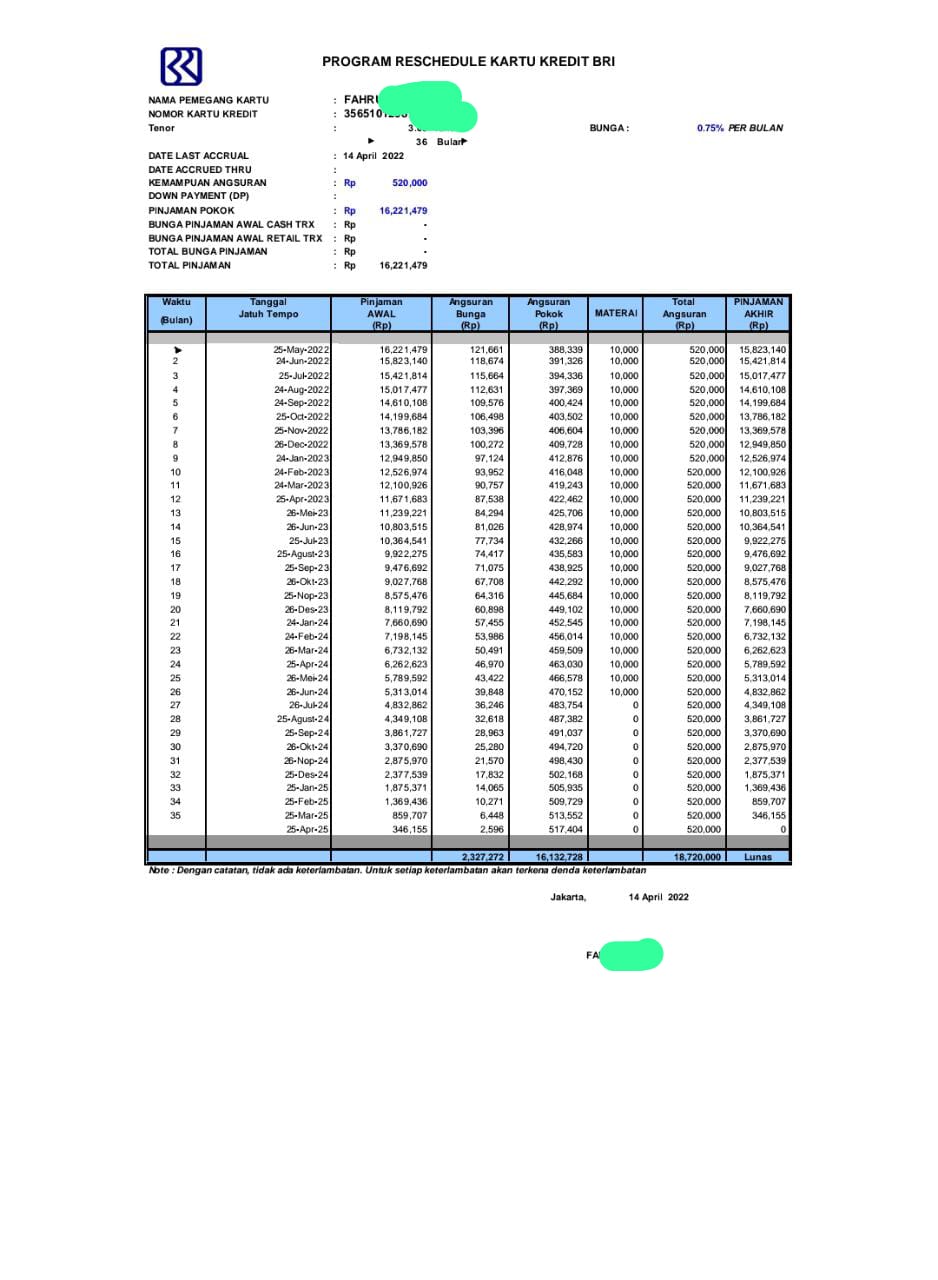Image resolution: width=938 pixels, height=1280 pixels.
Task: Click principal installment "388,339"
Action: tap(566, 350)
